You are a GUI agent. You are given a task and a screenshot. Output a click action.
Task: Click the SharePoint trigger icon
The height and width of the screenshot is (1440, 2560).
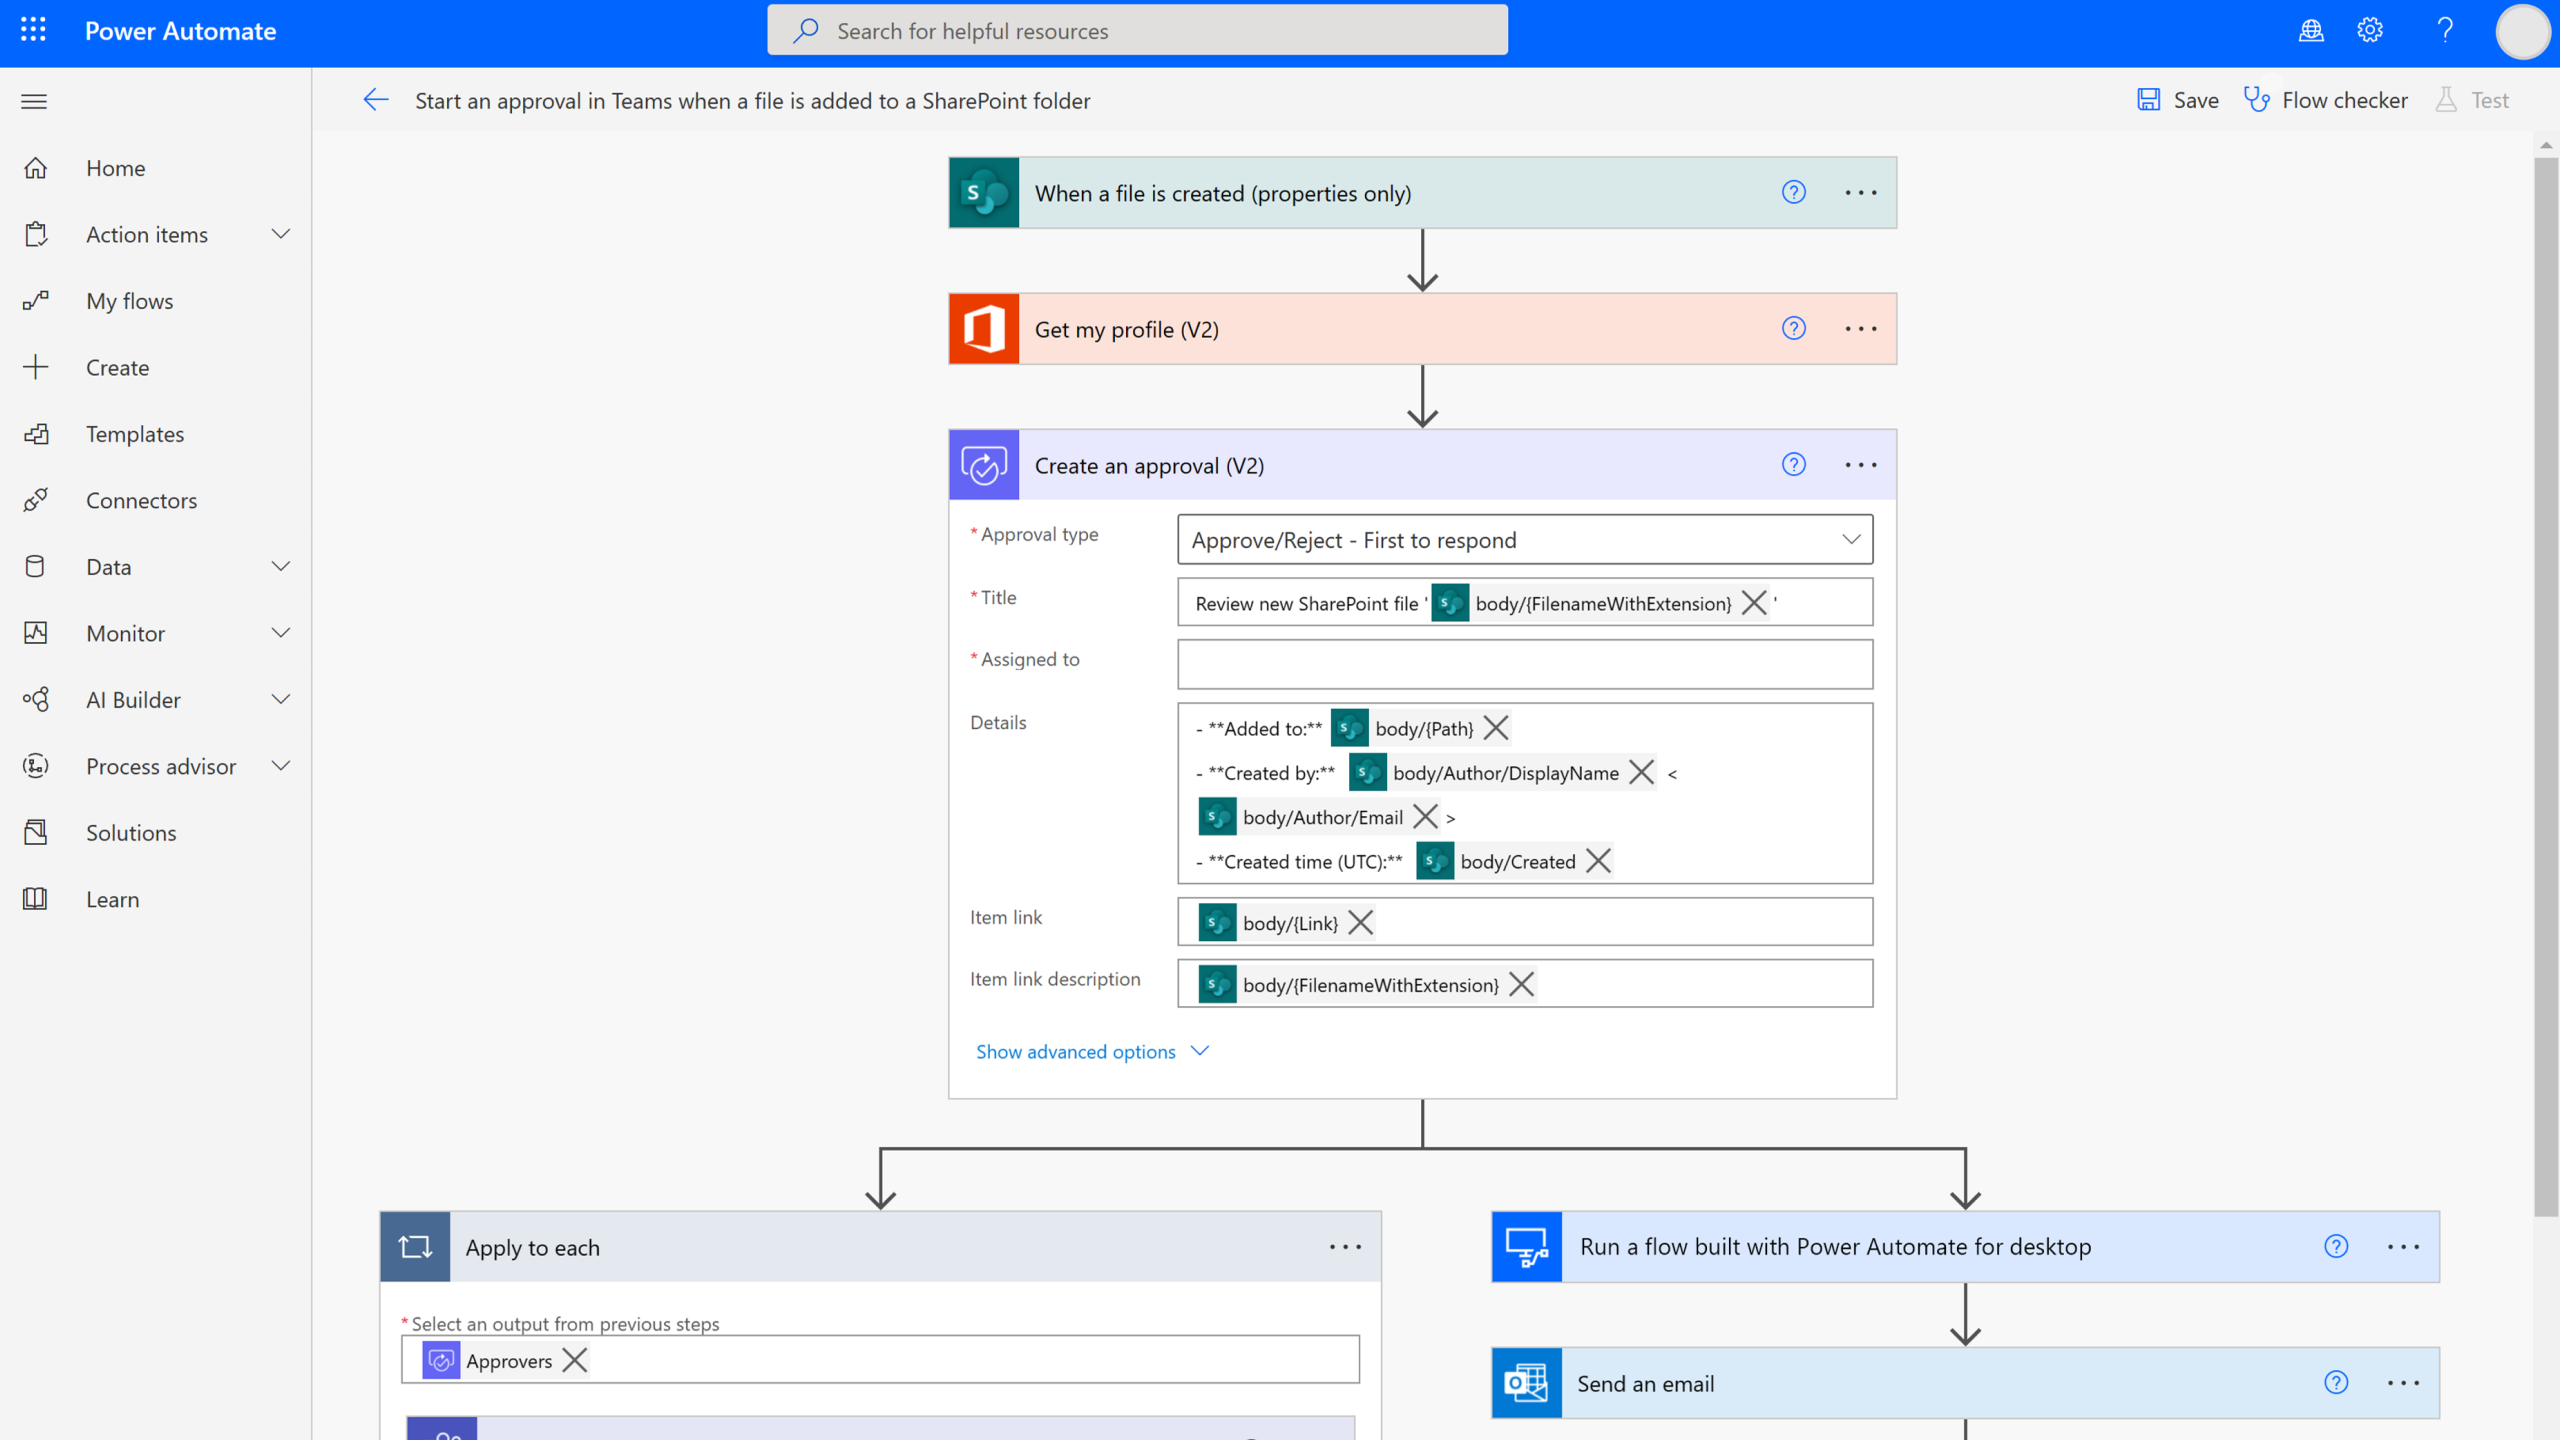click(983, 192)
